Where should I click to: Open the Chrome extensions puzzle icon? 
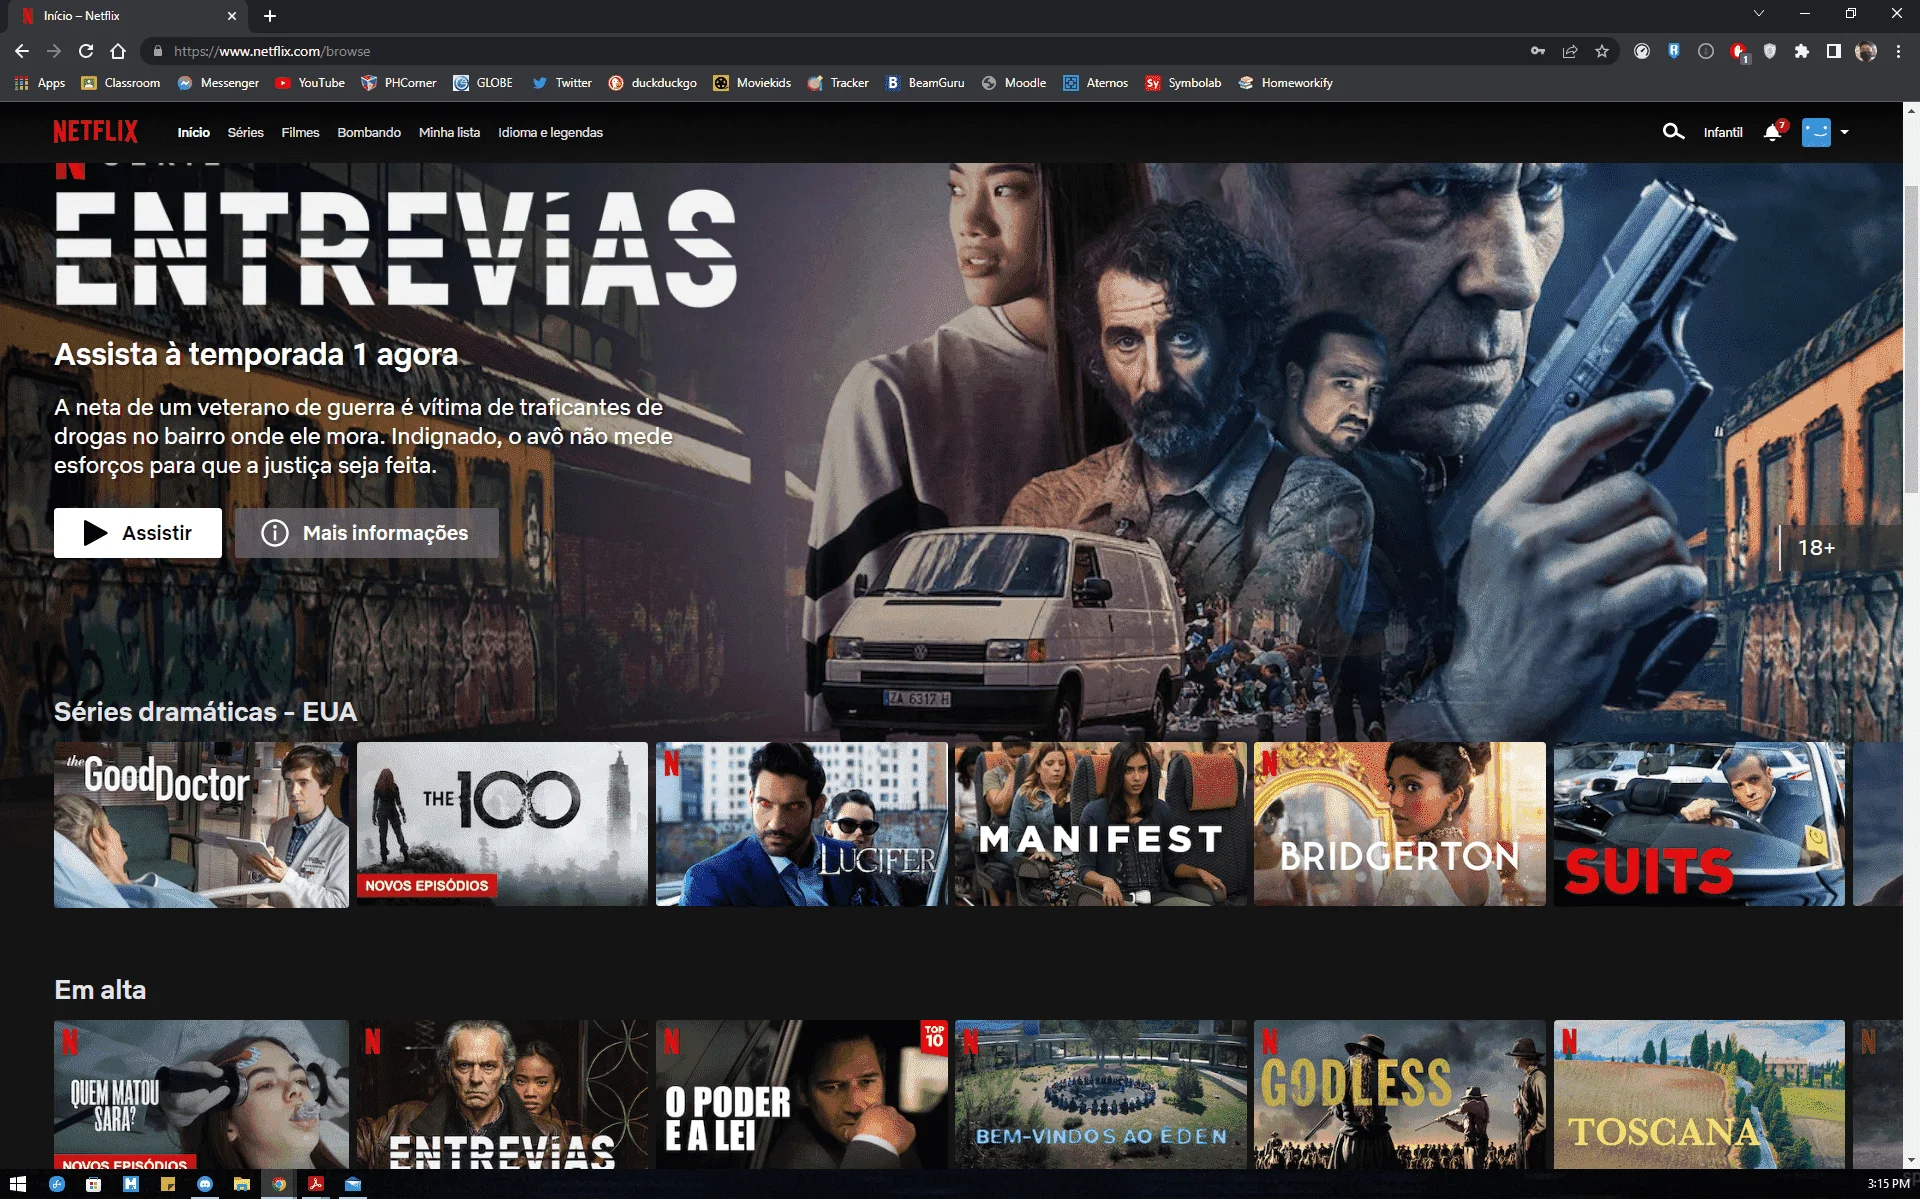click(1802, 51)
